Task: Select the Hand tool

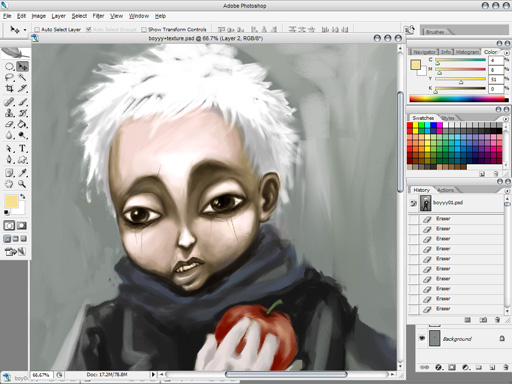Action: (x=9, y=184)
